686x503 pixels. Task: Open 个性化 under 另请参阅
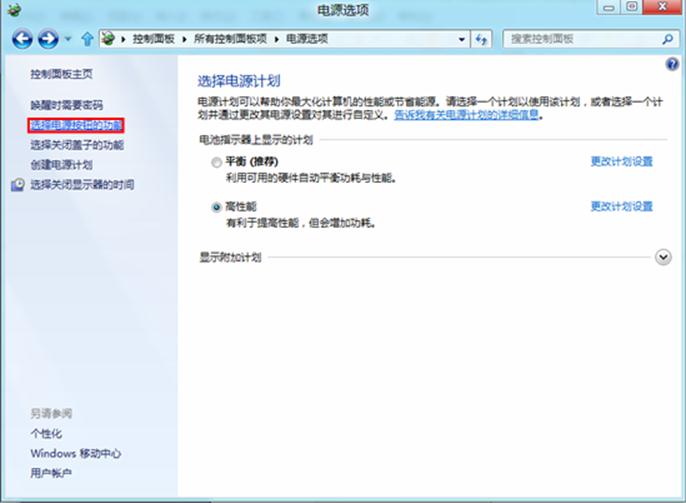[46, 433]
